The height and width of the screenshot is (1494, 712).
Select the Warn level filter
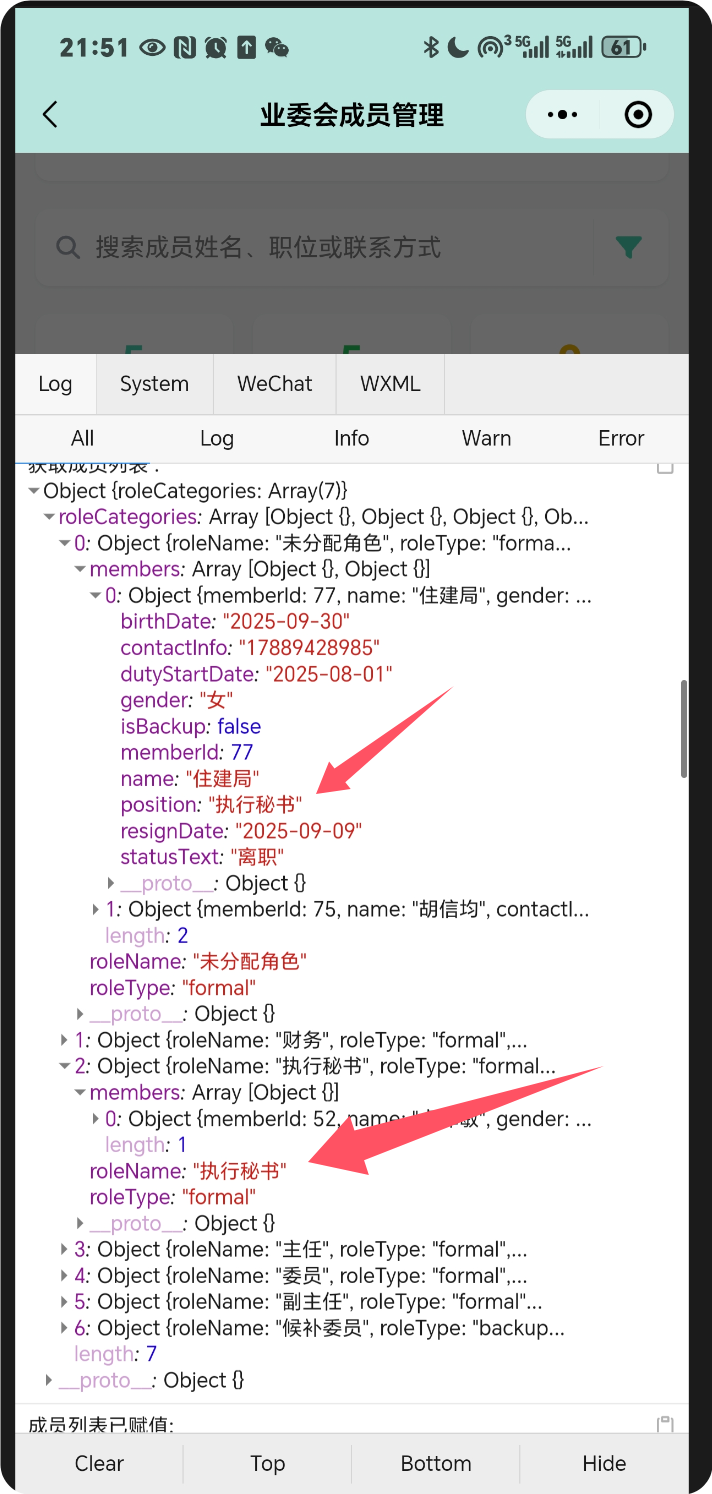[486, 438]
